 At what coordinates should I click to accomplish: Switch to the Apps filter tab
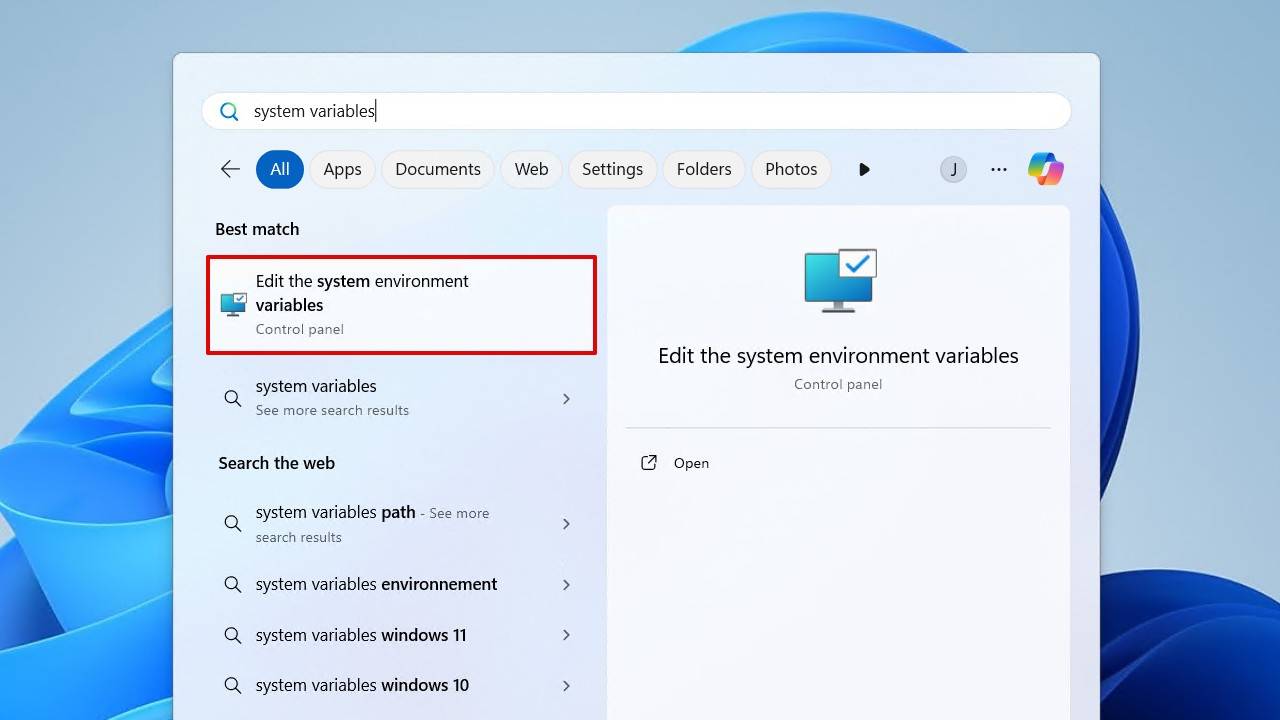tap(342, 169)
